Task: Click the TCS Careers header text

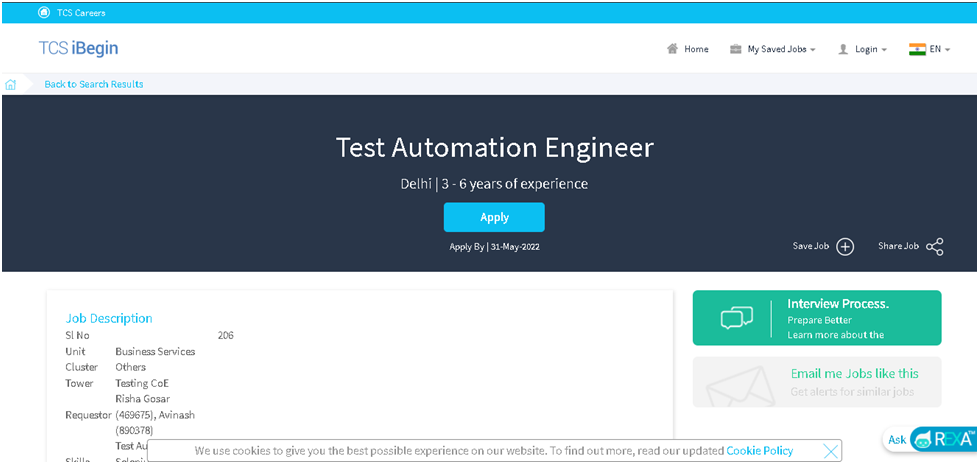Action: (x=81, y=13)
